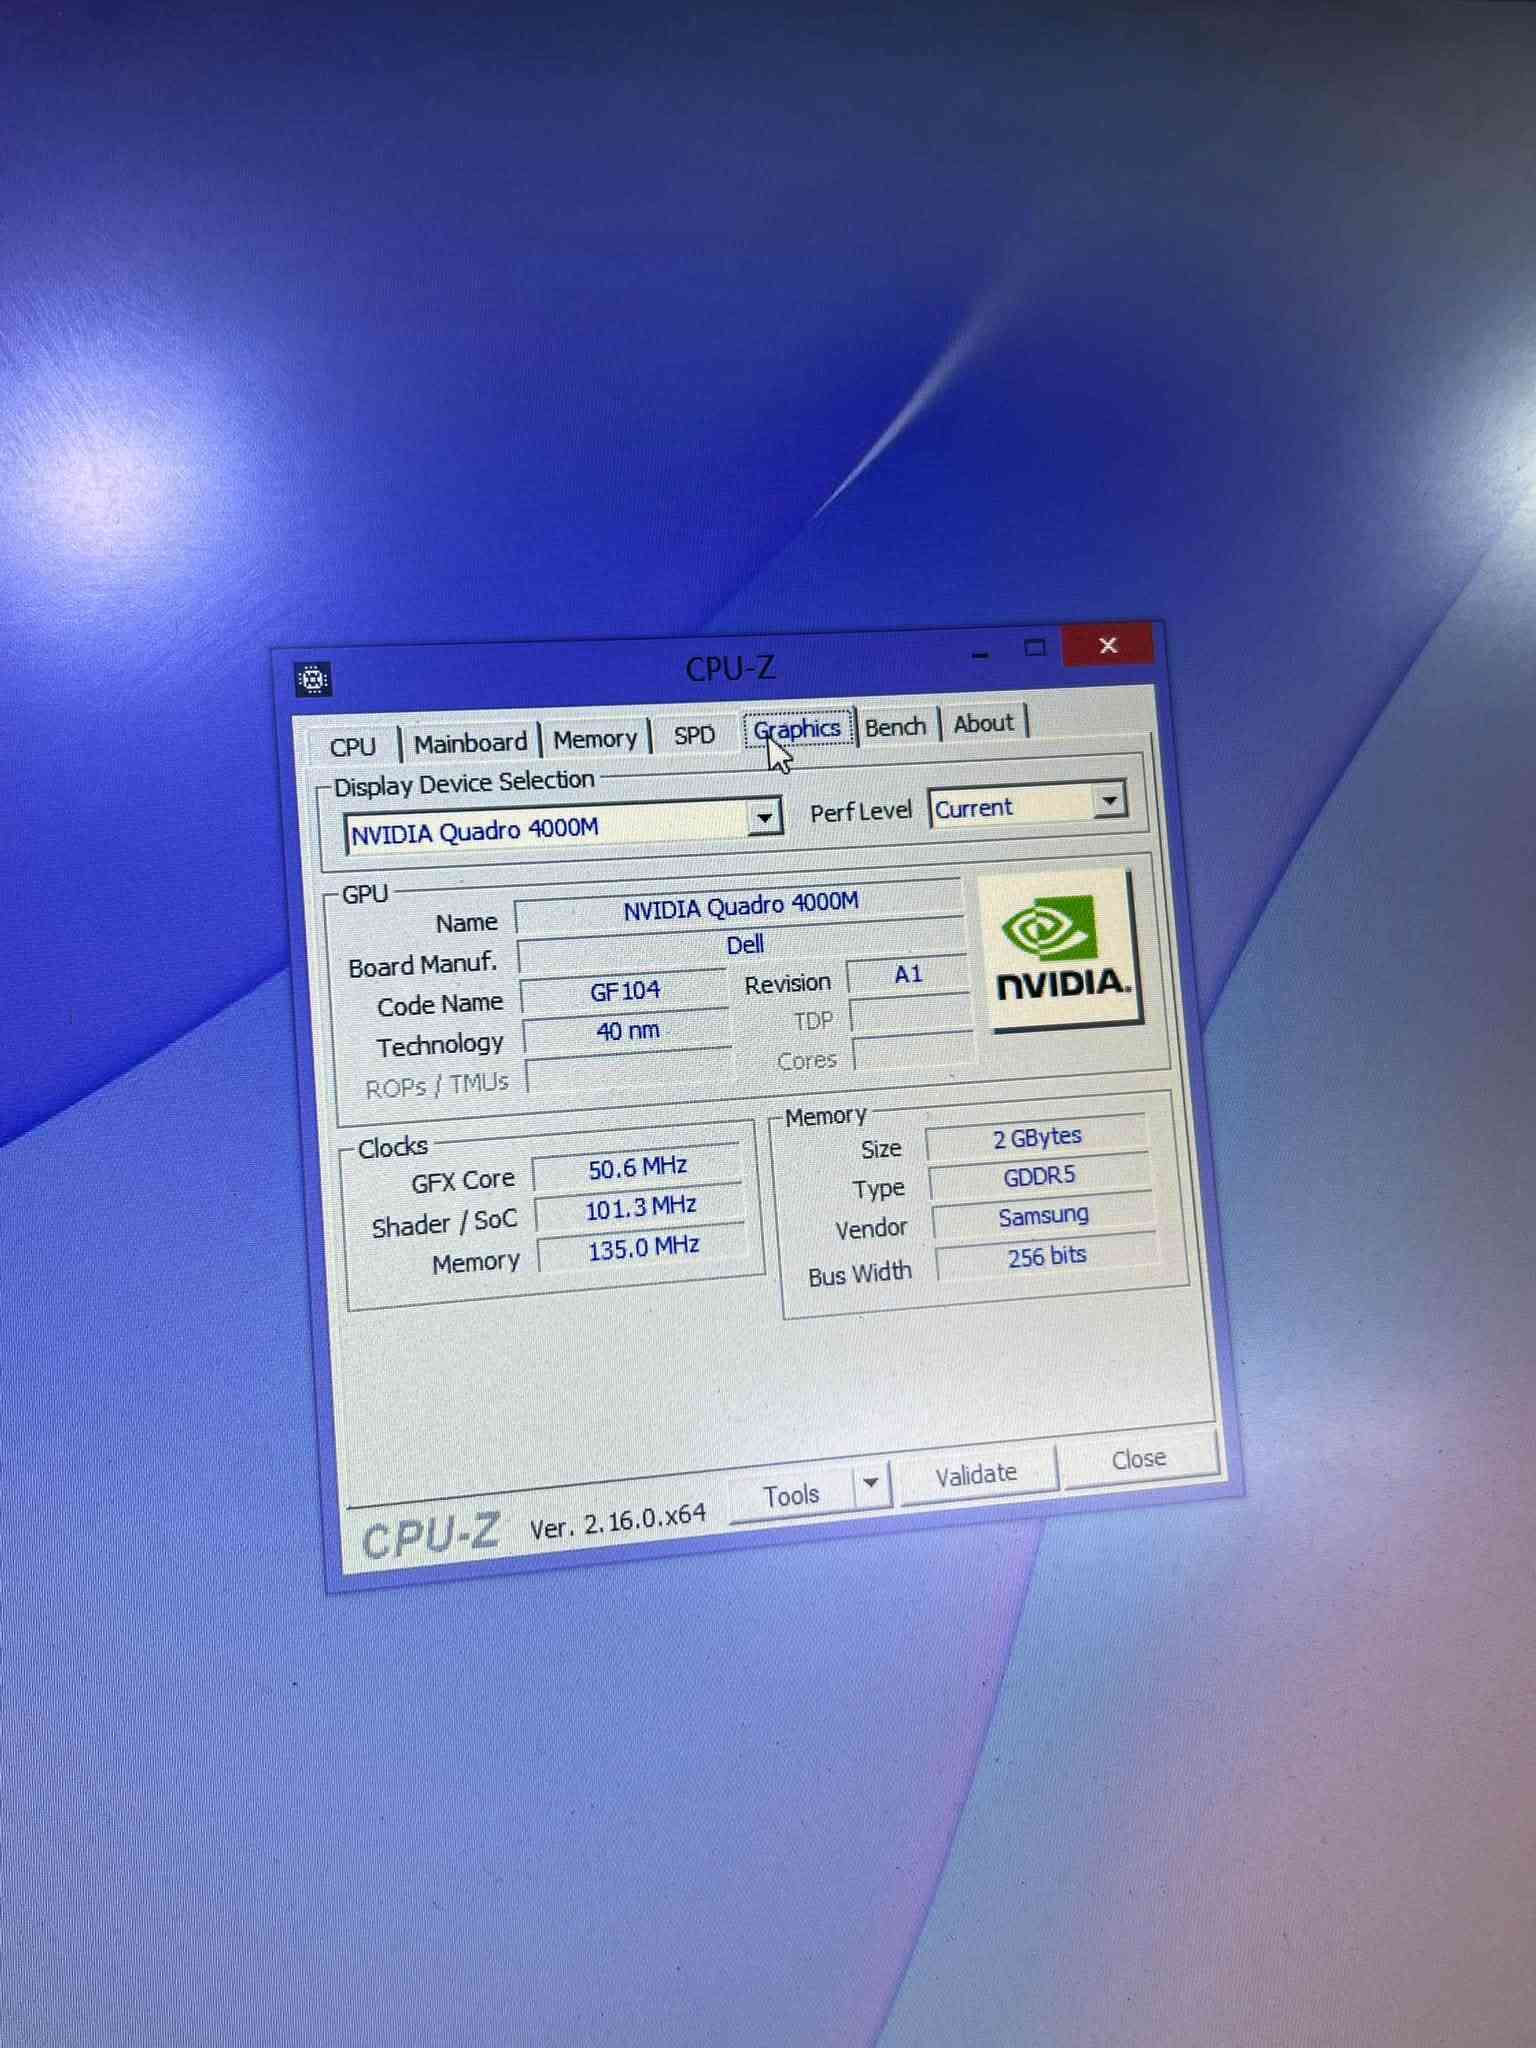Click the Revision value A1
1536x2048 pixels.
(908, 974)
